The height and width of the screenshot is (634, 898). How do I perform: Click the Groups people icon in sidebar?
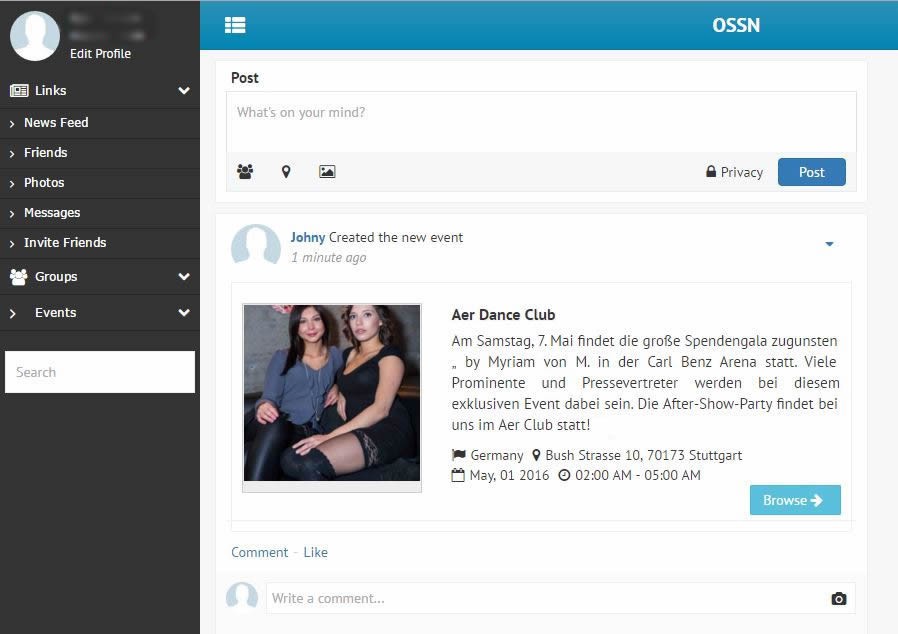[x=18, y=277]
